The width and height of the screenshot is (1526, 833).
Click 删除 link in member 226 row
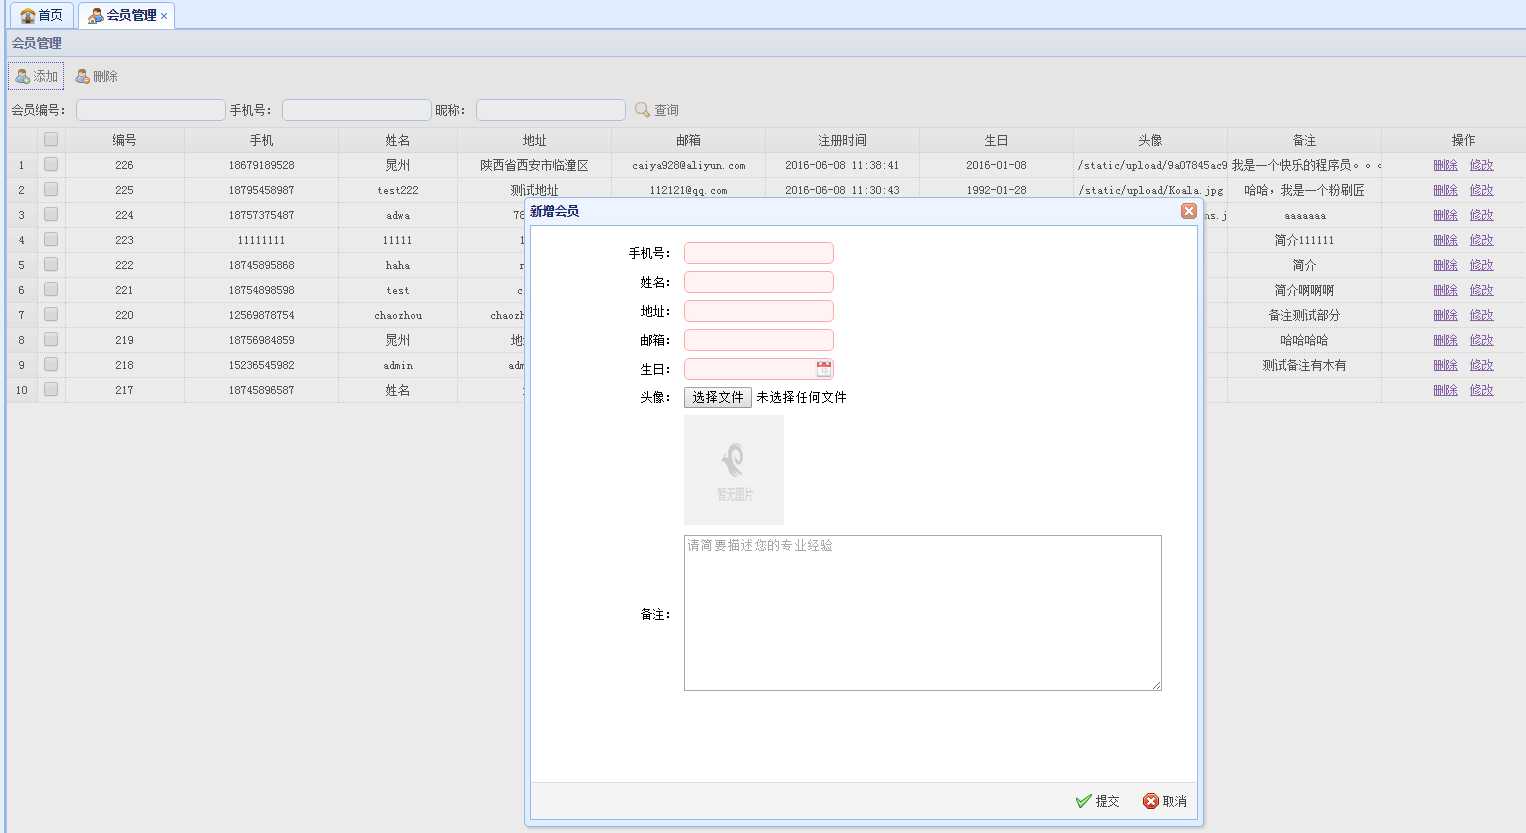(x=1445, y=165)
